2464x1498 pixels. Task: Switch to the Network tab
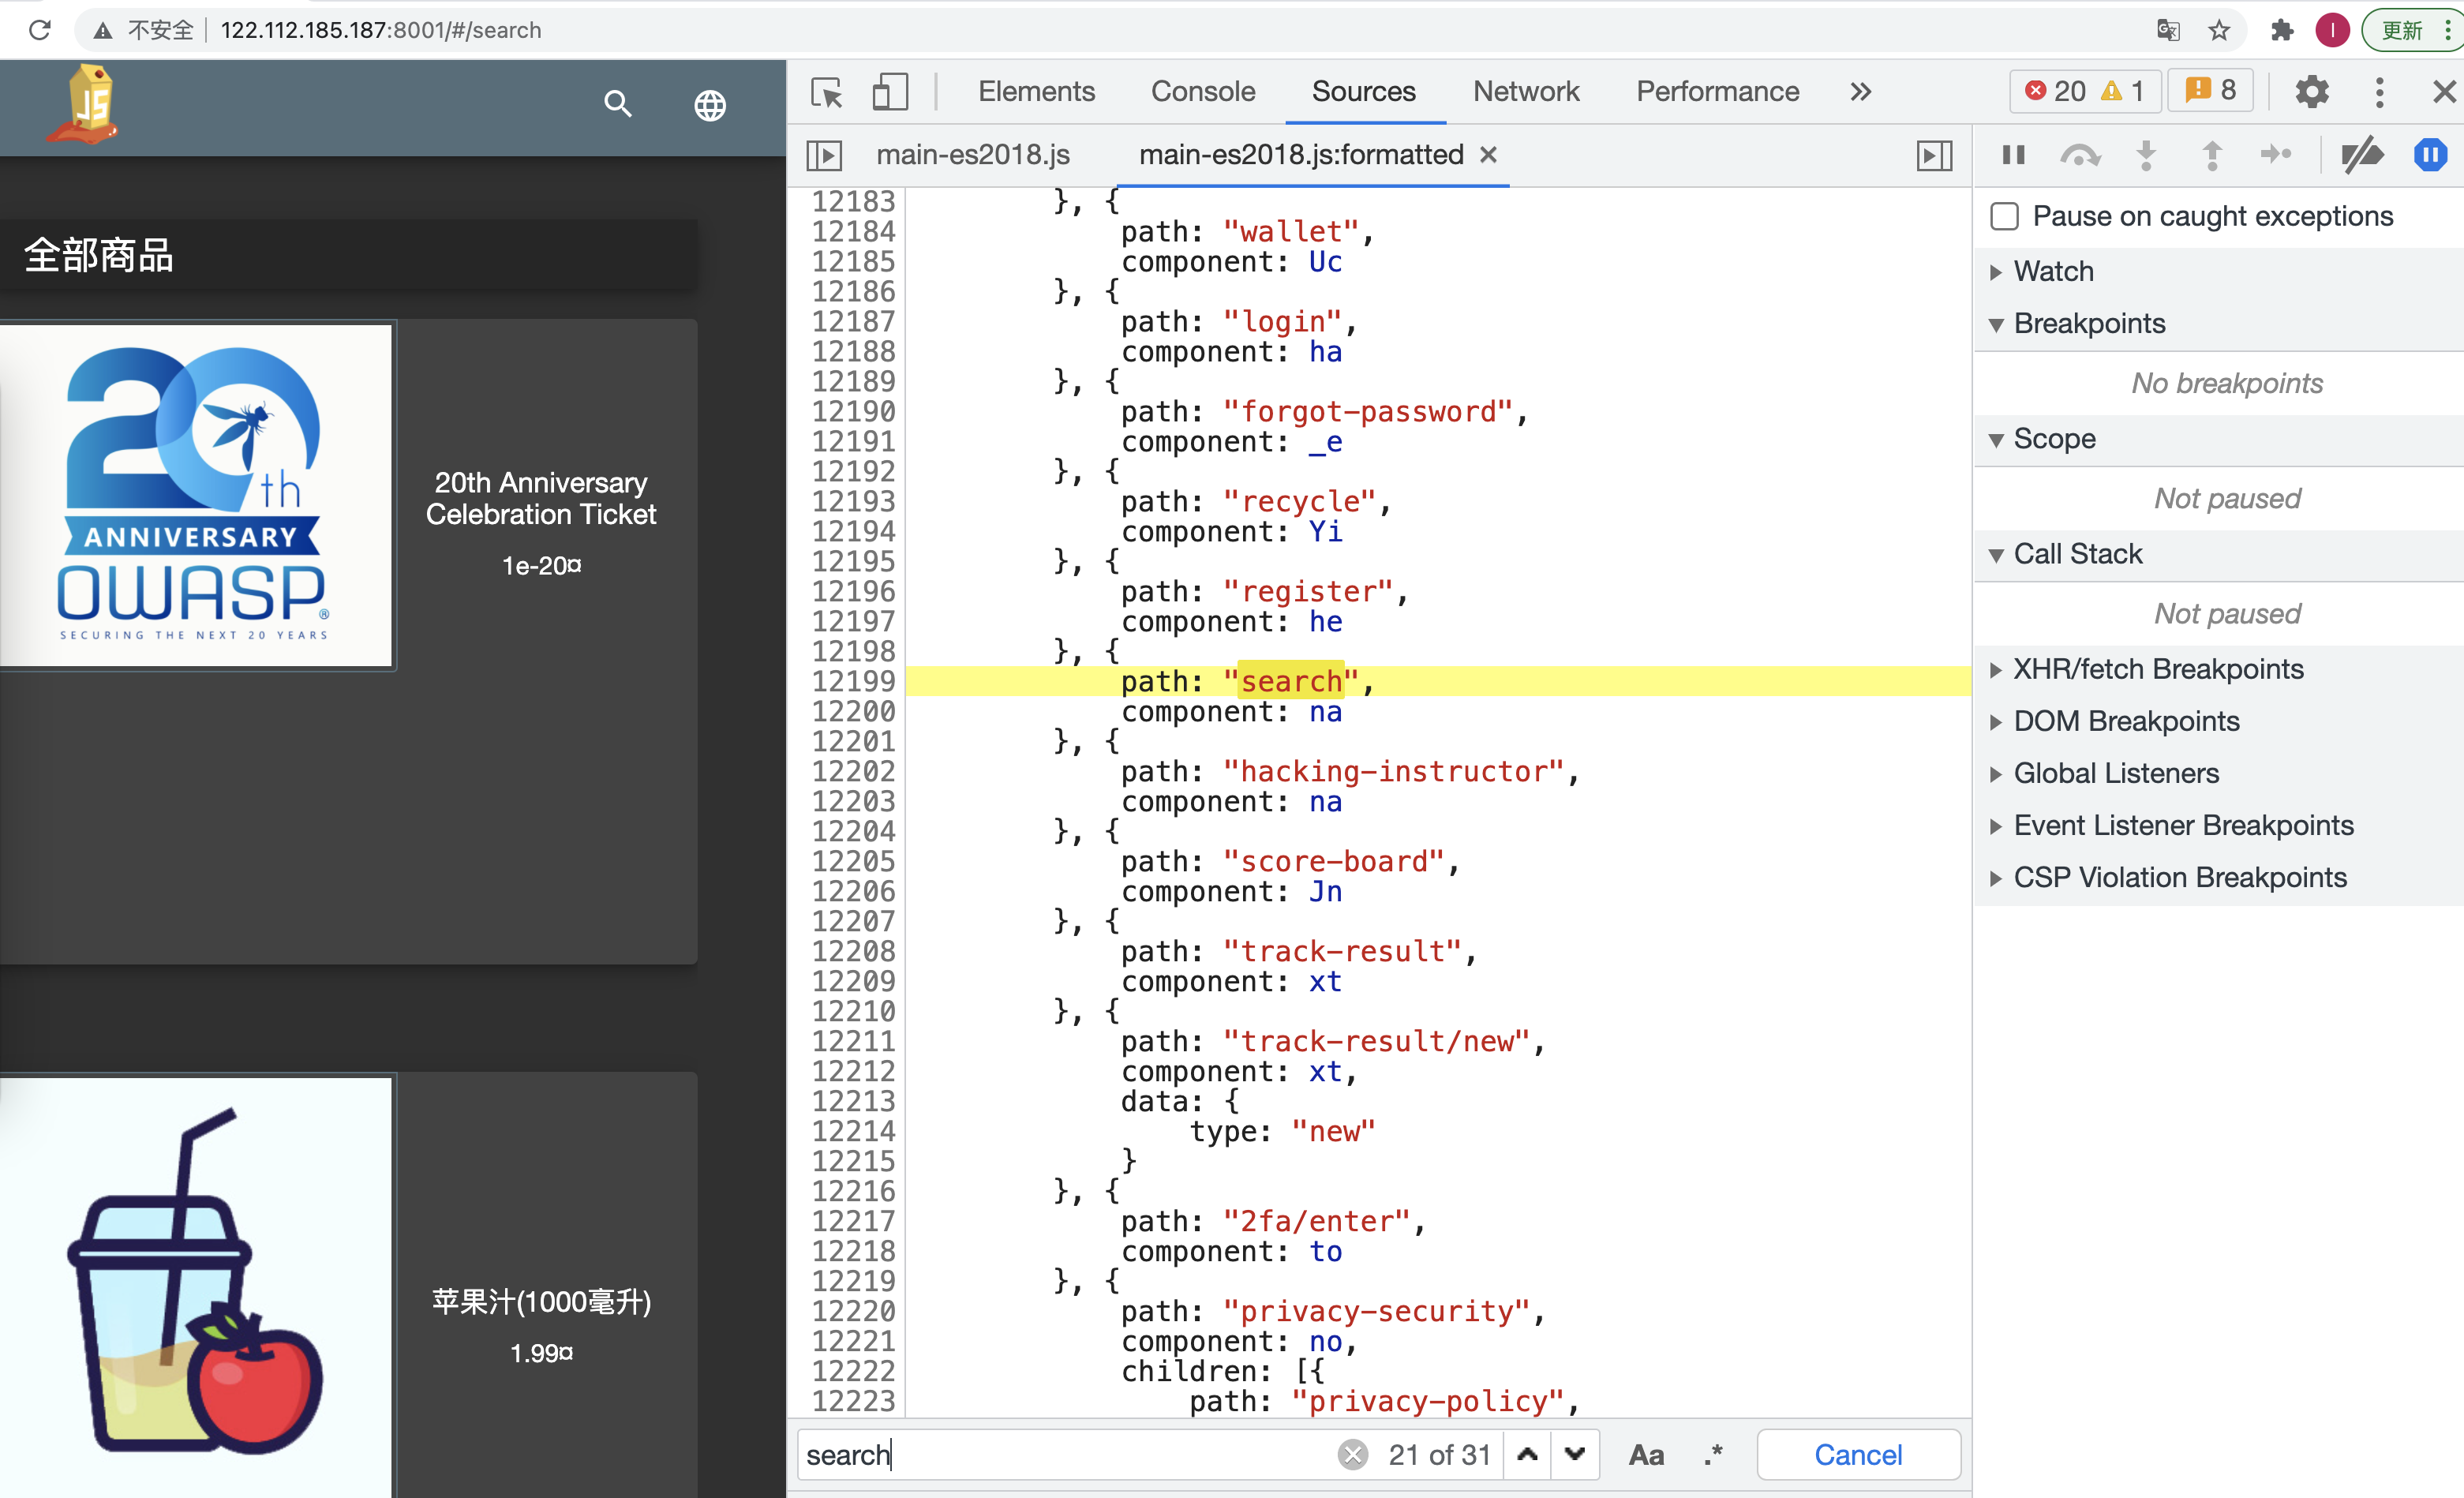tap(1525, 92)
